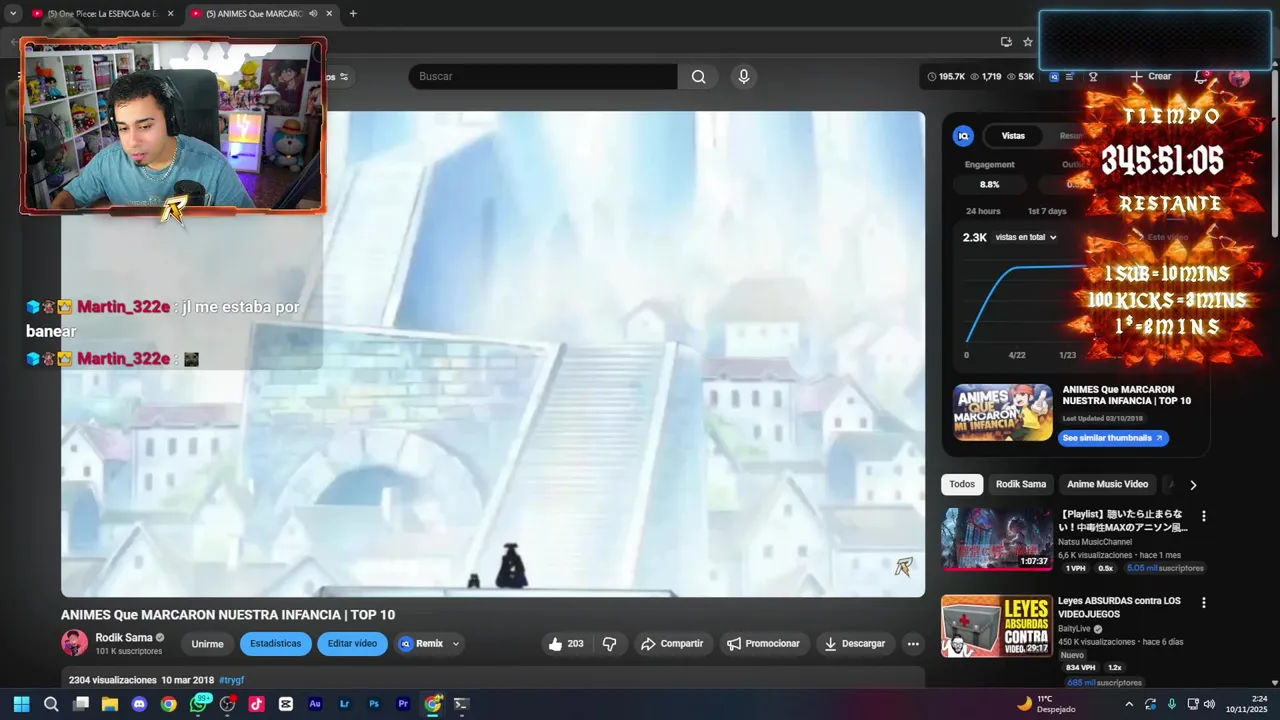Image resolution: width=1280 pixels, height=720 pixels.
Task: Click the vidIQ list icon beside the trophy
Action: point(1070,76)
